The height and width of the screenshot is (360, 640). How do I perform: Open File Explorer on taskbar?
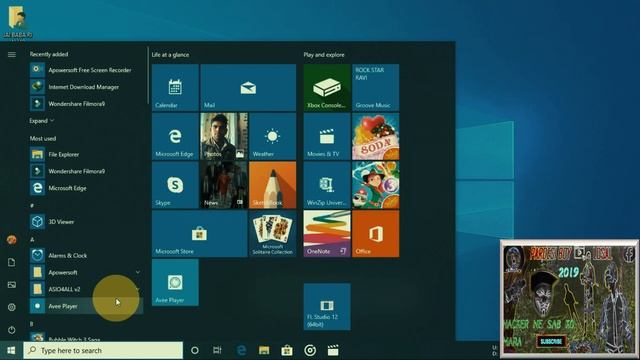(264, 350)
